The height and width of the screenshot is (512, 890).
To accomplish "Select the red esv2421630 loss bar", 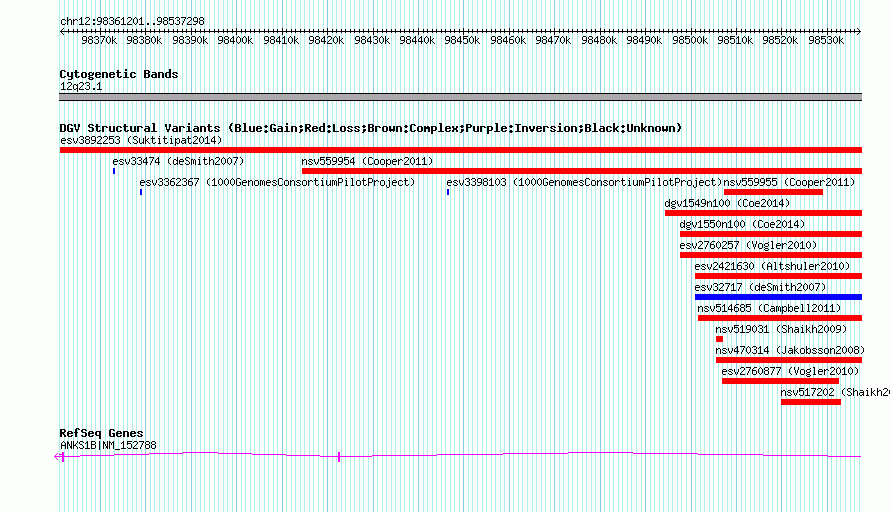I will pos(778,276).
